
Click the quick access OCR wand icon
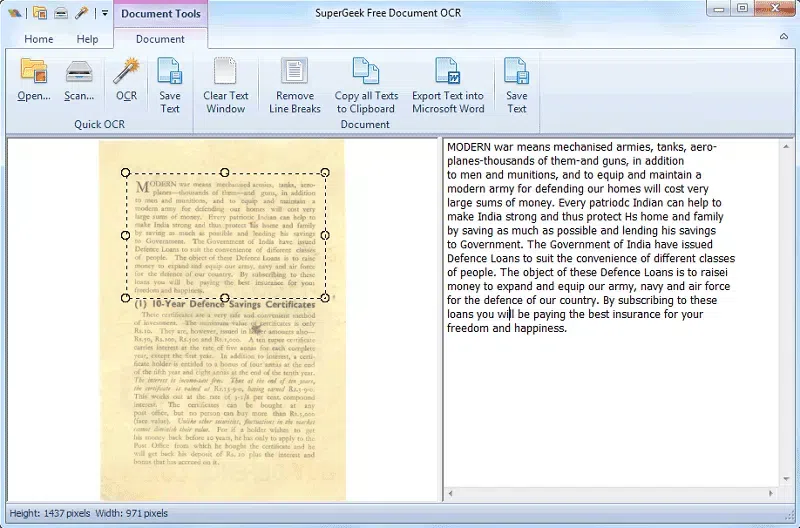point(82,13)
